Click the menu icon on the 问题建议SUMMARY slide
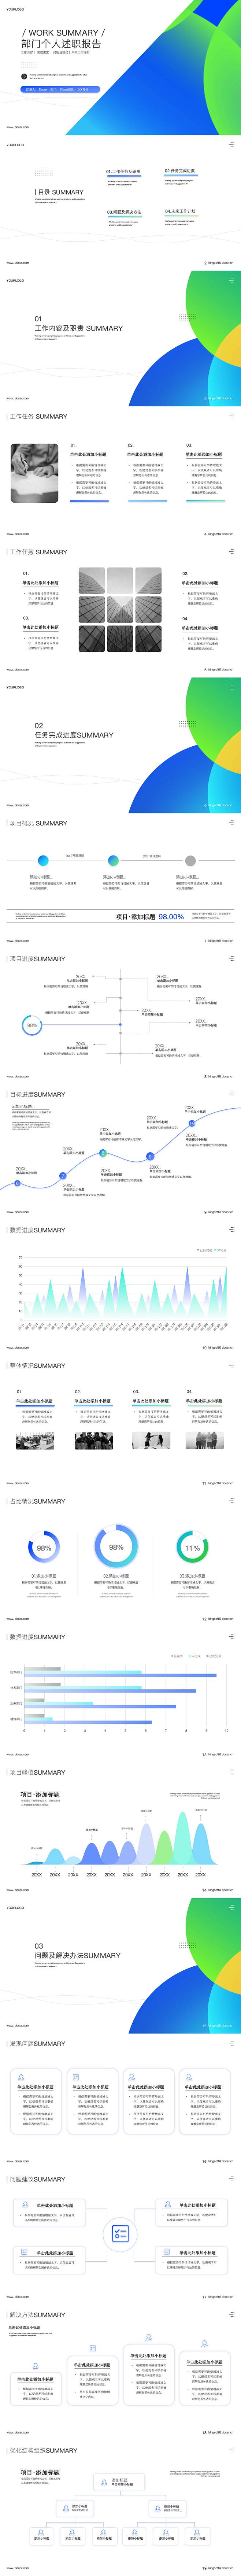The image size is (241, 2576). click(232, 2179)
